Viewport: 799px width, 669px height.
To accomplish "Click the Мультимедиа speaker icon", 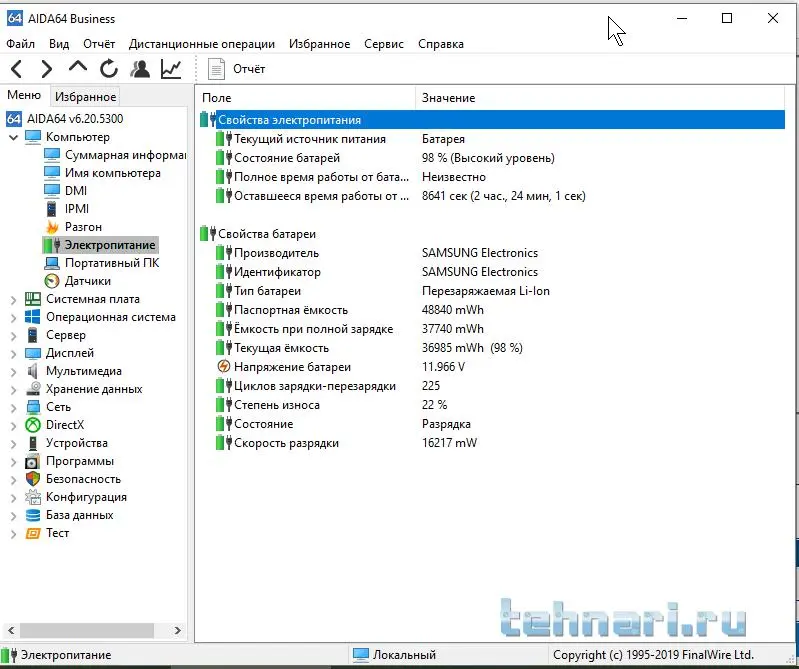I will [x=33, y=371].
